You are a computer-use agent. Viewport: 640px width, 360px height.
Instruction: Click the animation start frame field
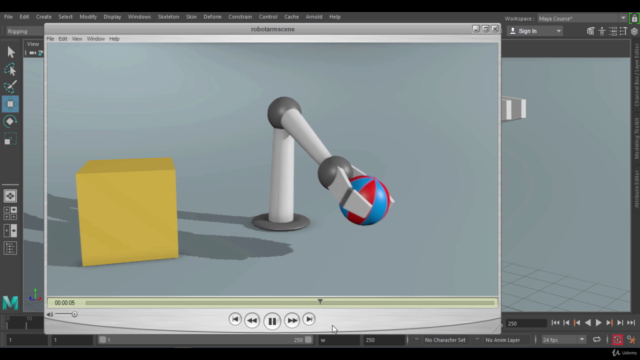tap(27, 340)
